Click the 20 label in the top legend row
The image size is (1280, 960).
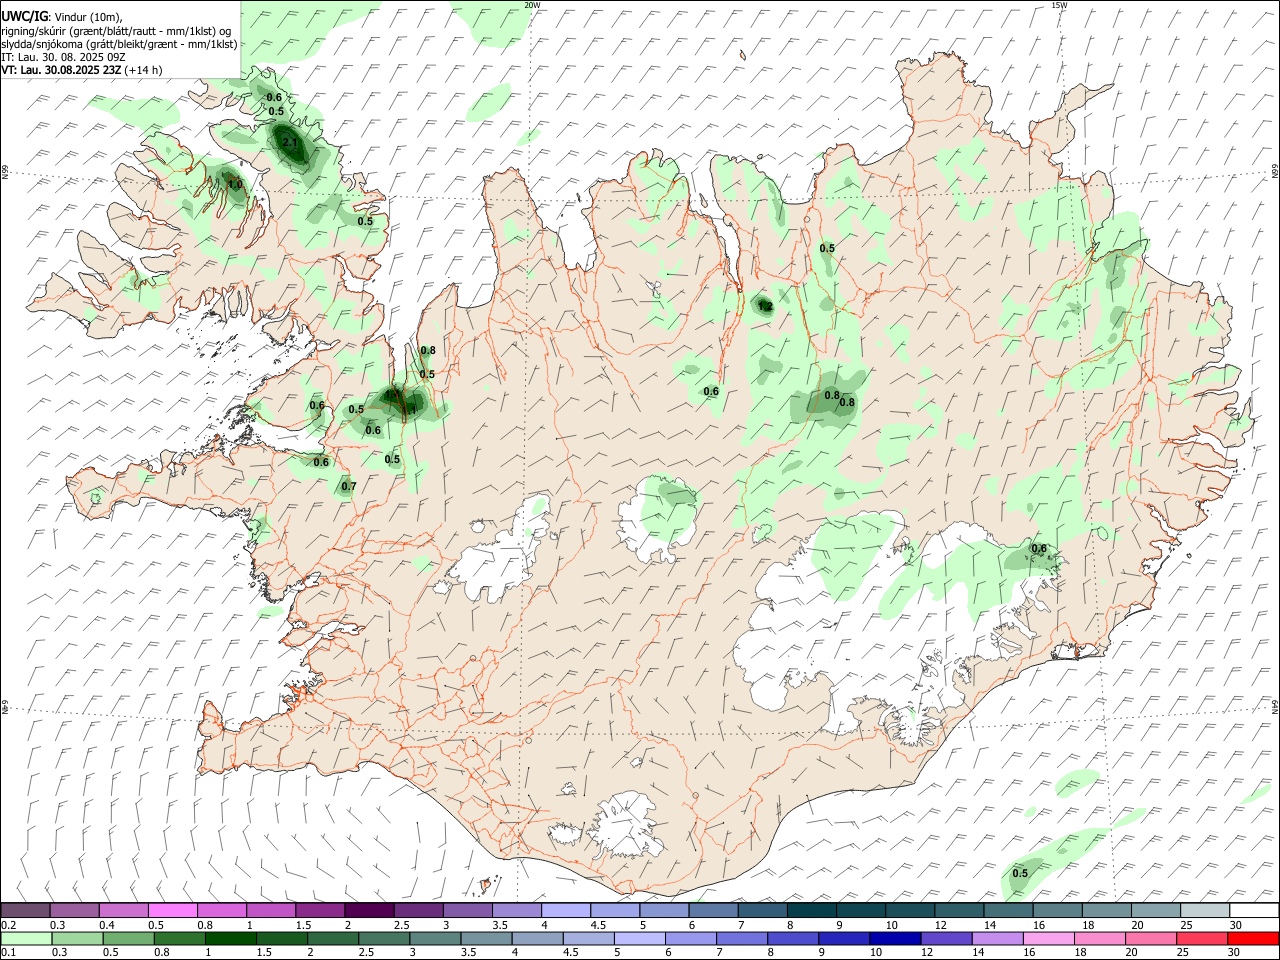pos(1137,925)
